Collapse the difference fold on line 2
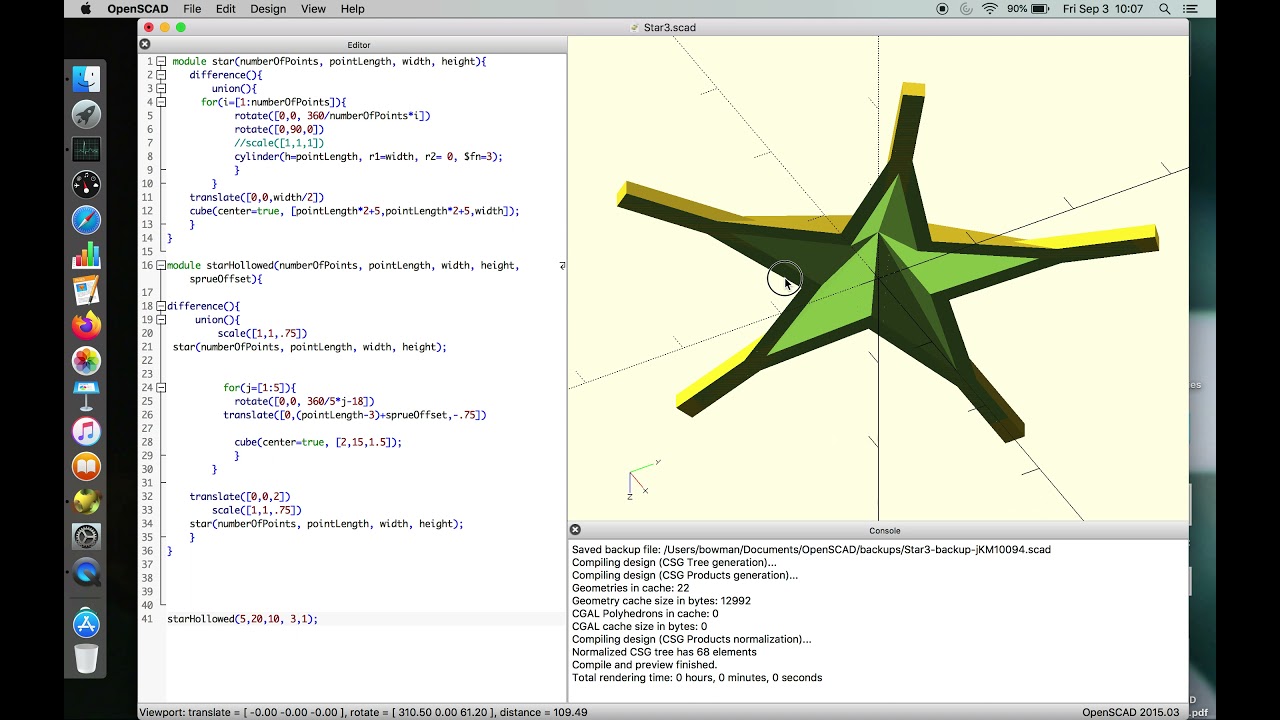1280x720 pixels. (x=161, y=75)
